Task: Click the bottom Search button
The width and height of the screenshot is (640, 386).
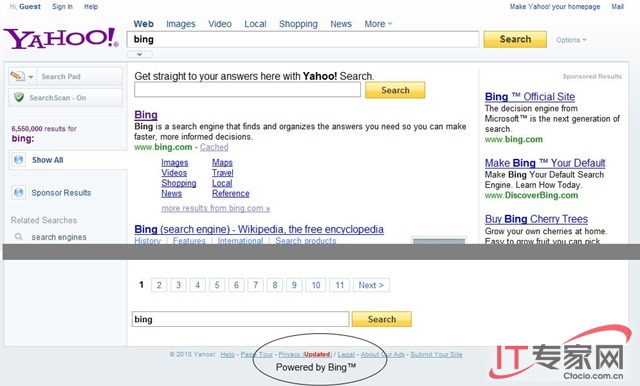Action: coord(382,319)
